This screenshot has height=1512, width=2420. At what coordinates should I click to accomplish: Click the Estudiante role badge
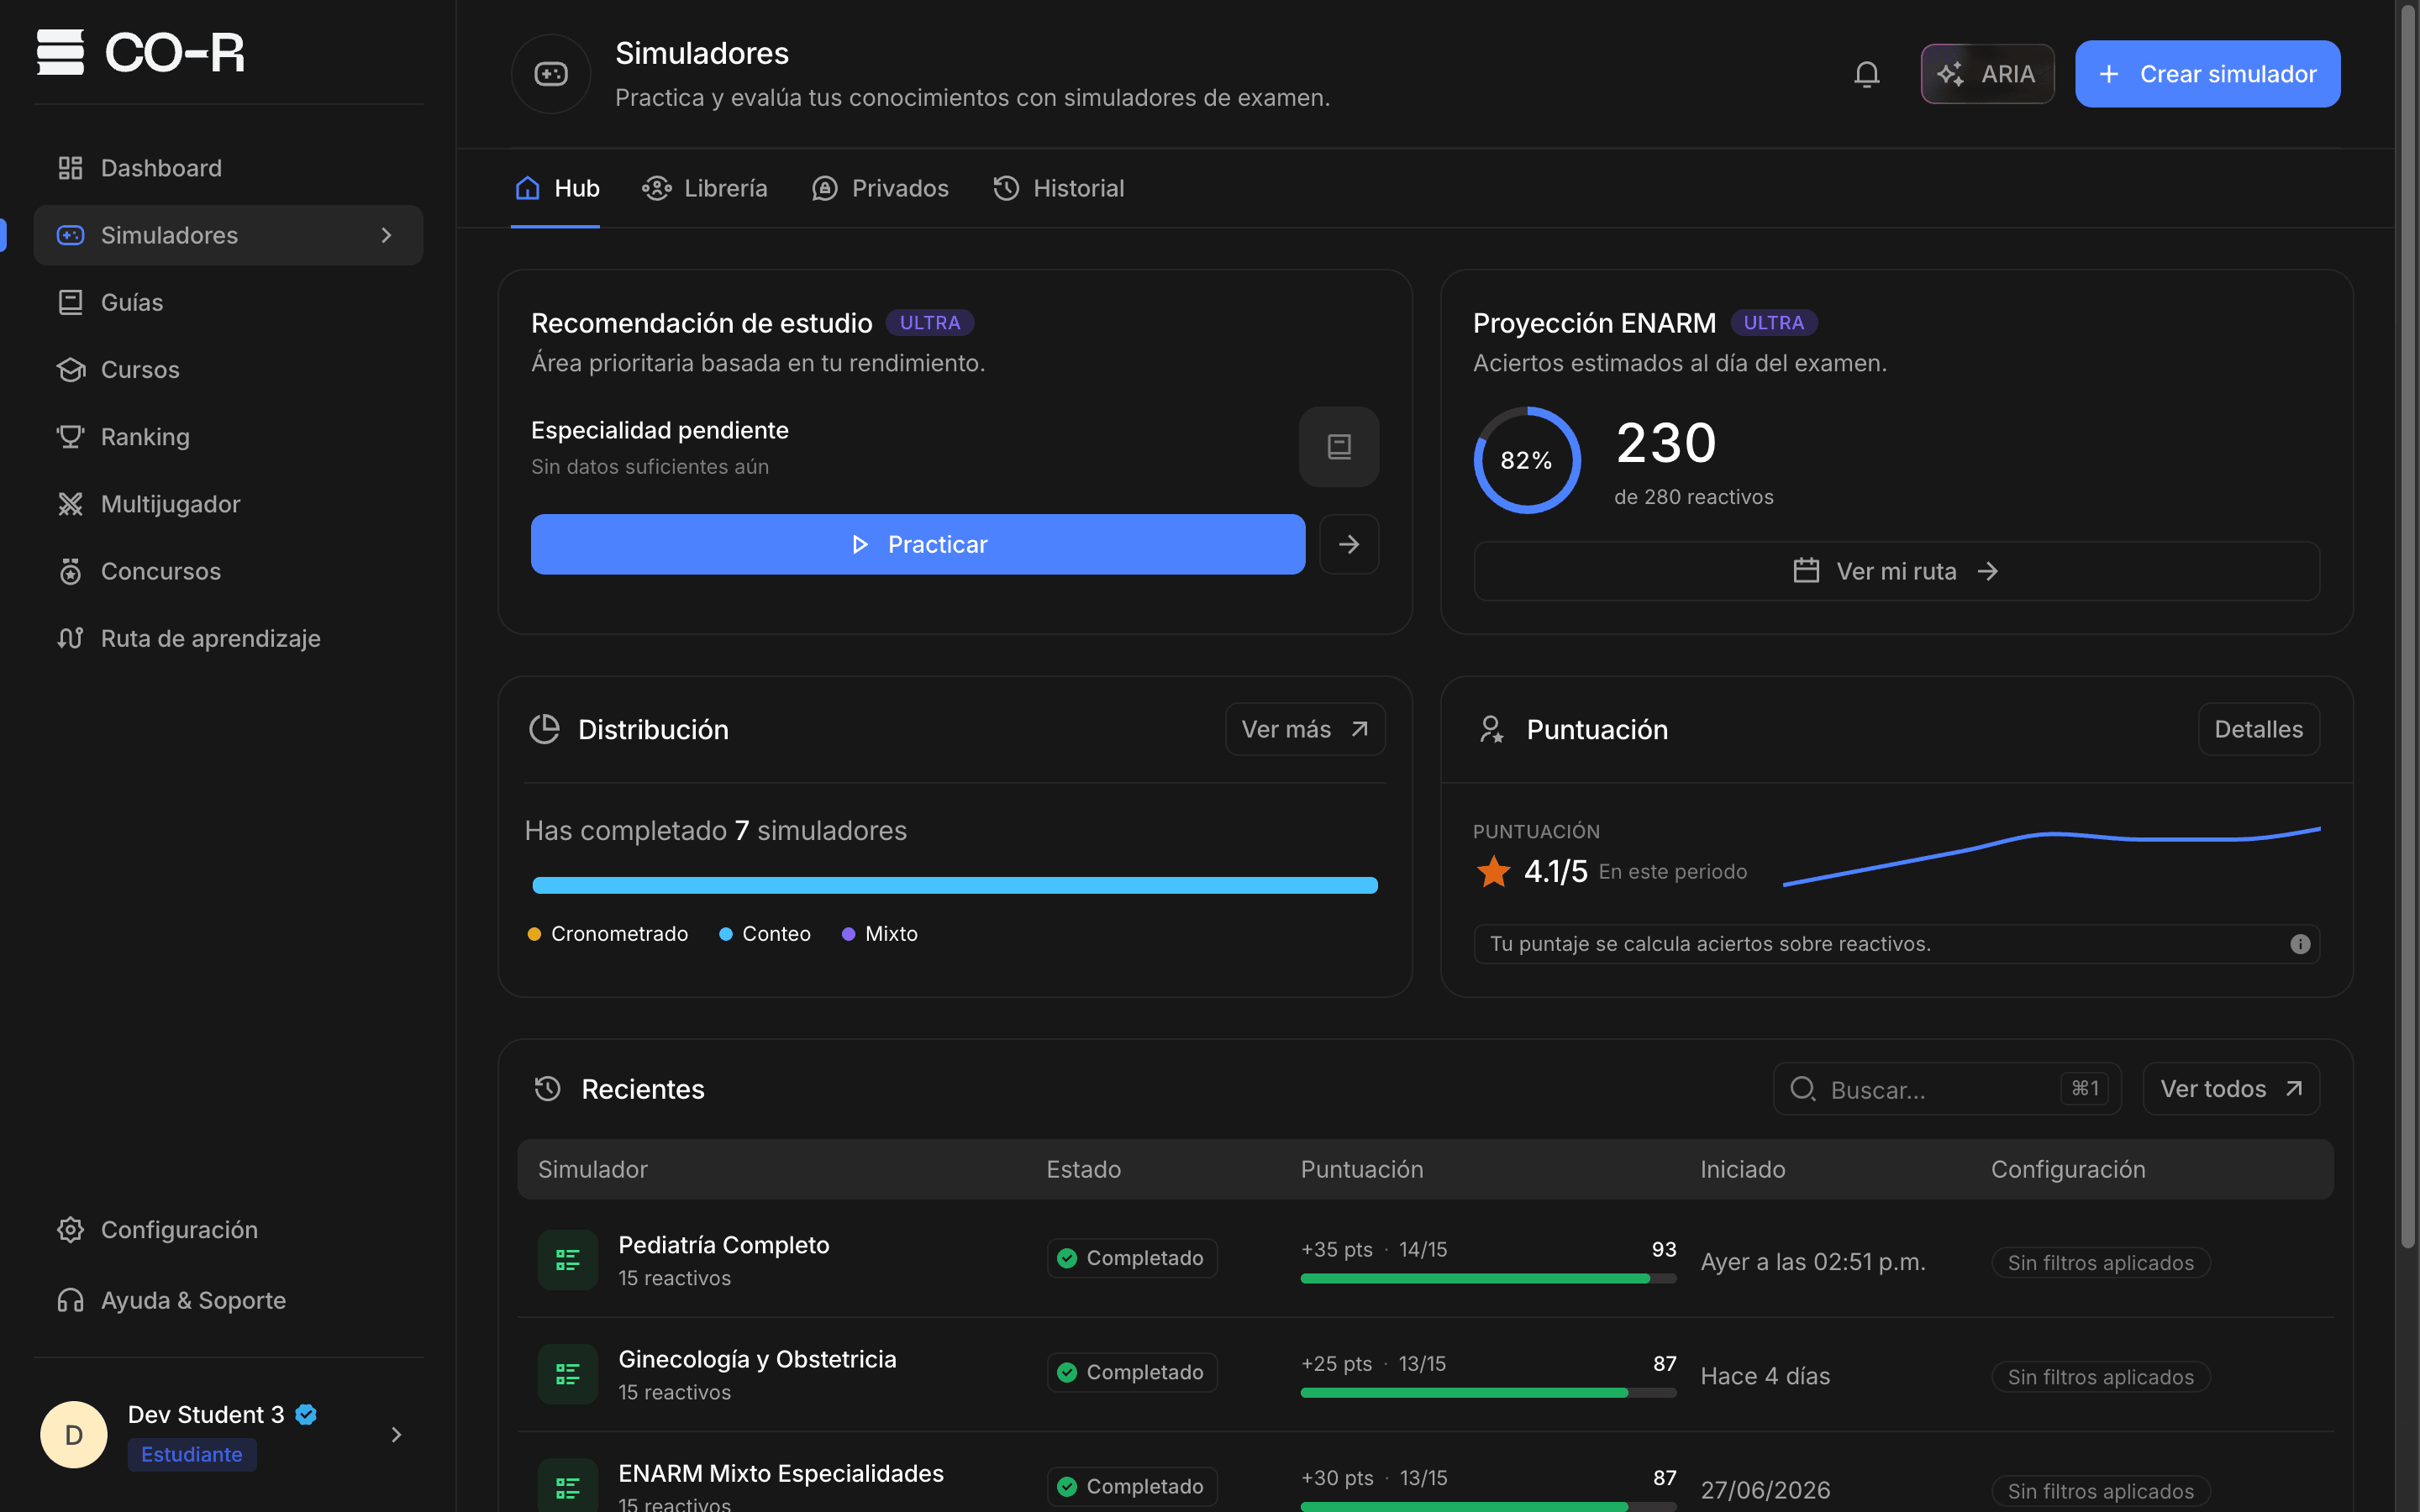[x=192, y=1454]
